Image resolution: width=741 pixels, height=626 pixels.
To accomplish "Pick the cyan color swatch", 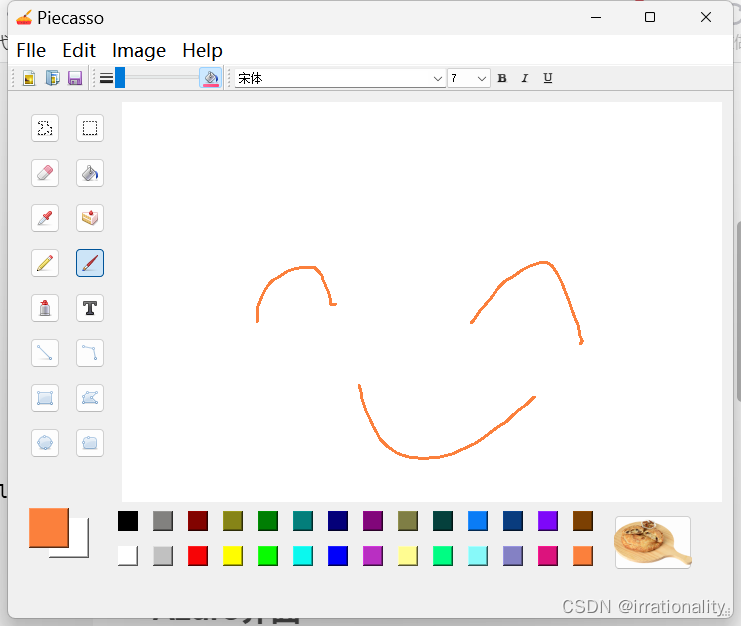I will (x=303, y=556).
